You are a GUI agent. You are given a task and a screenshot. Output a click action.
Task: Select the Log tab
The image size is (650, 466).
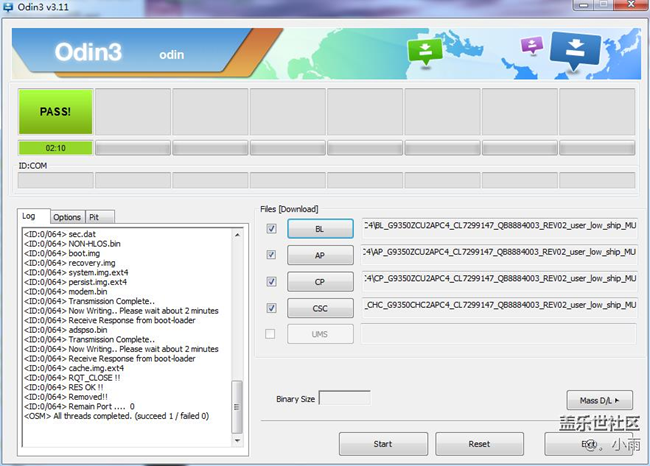(x=30, y=216)
